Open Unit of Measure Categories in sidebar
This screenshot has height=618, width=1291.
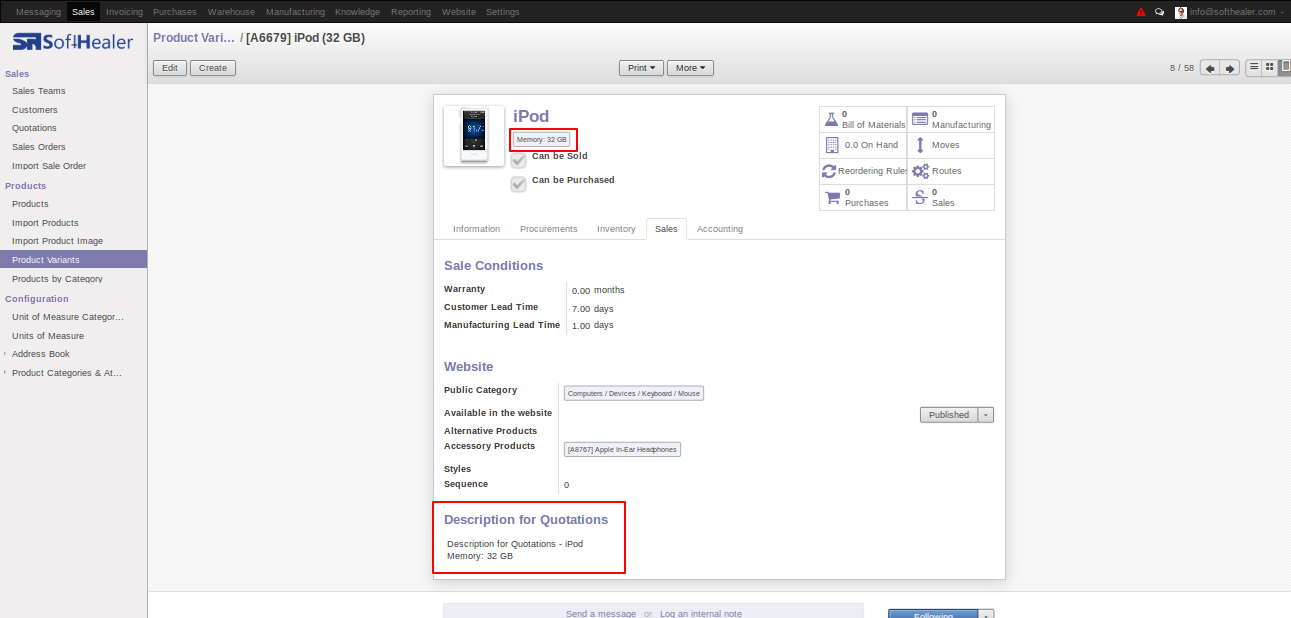[68, 317]
